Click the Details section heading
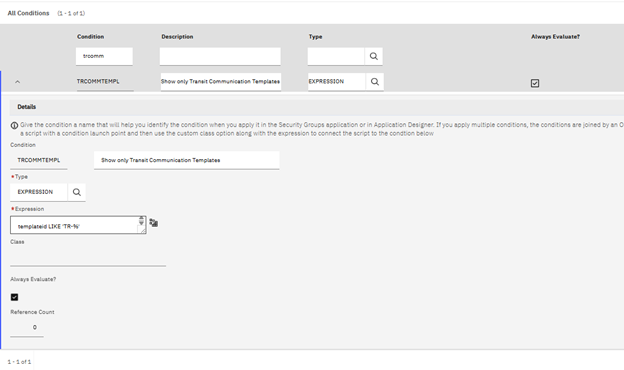The height and width of the screenshot is (370, 624). point(27,107)
